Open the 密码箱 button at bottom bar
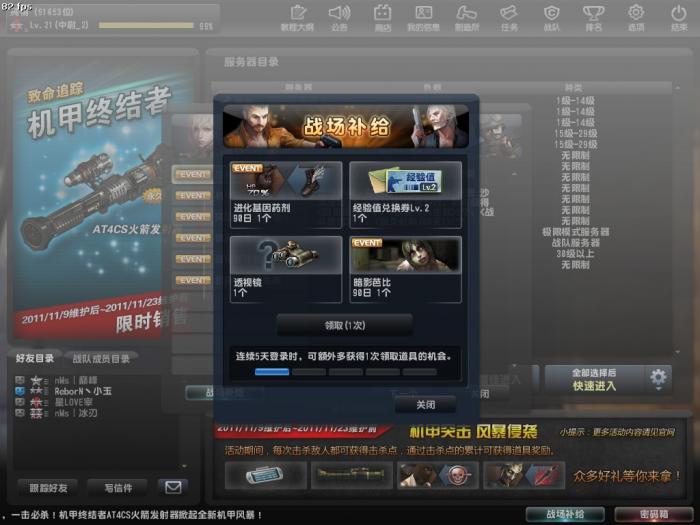 click(654, 514)
